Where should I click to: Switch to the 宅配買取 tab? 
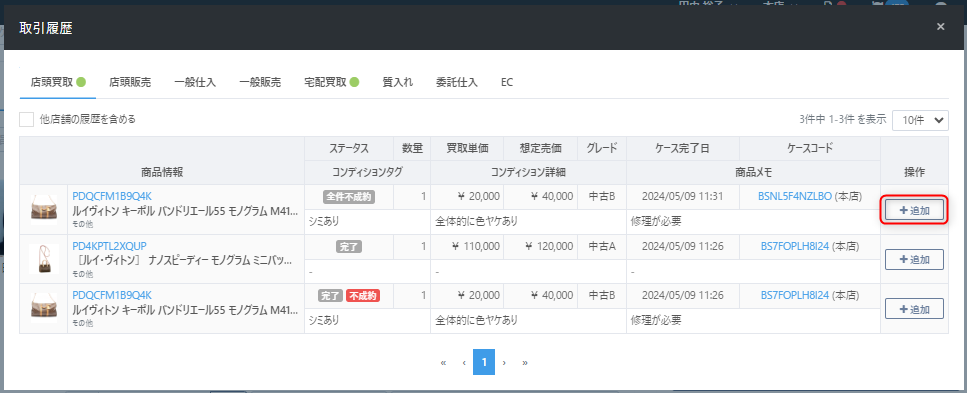click(331, 82)
